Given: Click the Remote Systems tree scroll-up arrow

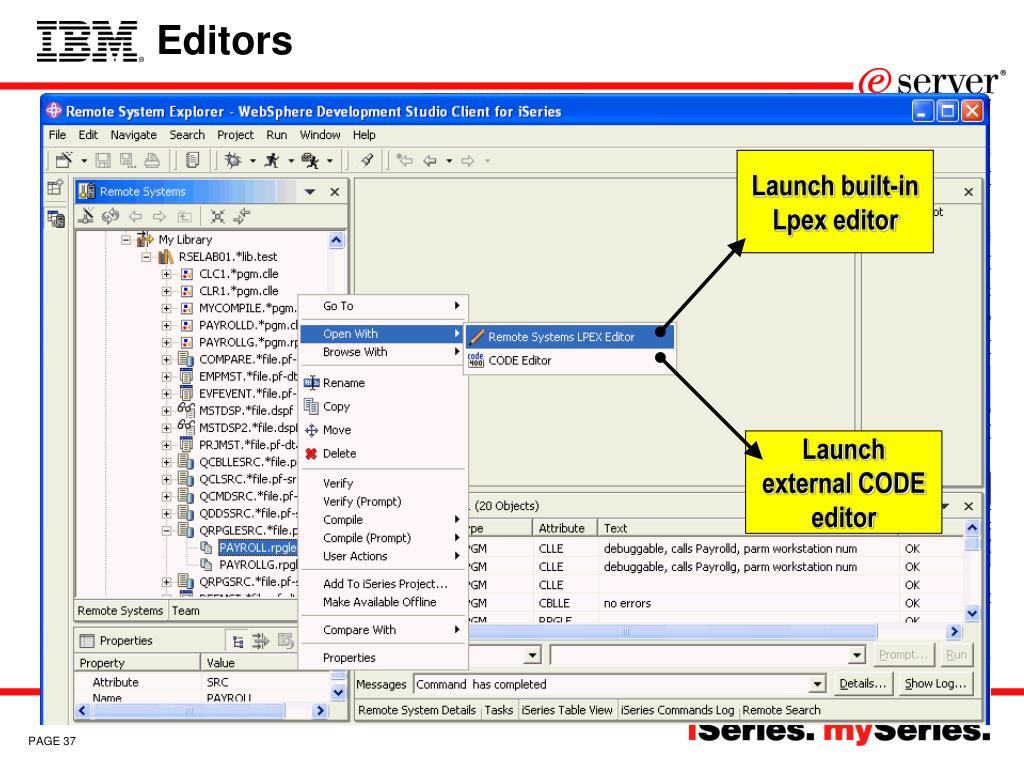Looking at the screenshot, I should pos(336,240).
